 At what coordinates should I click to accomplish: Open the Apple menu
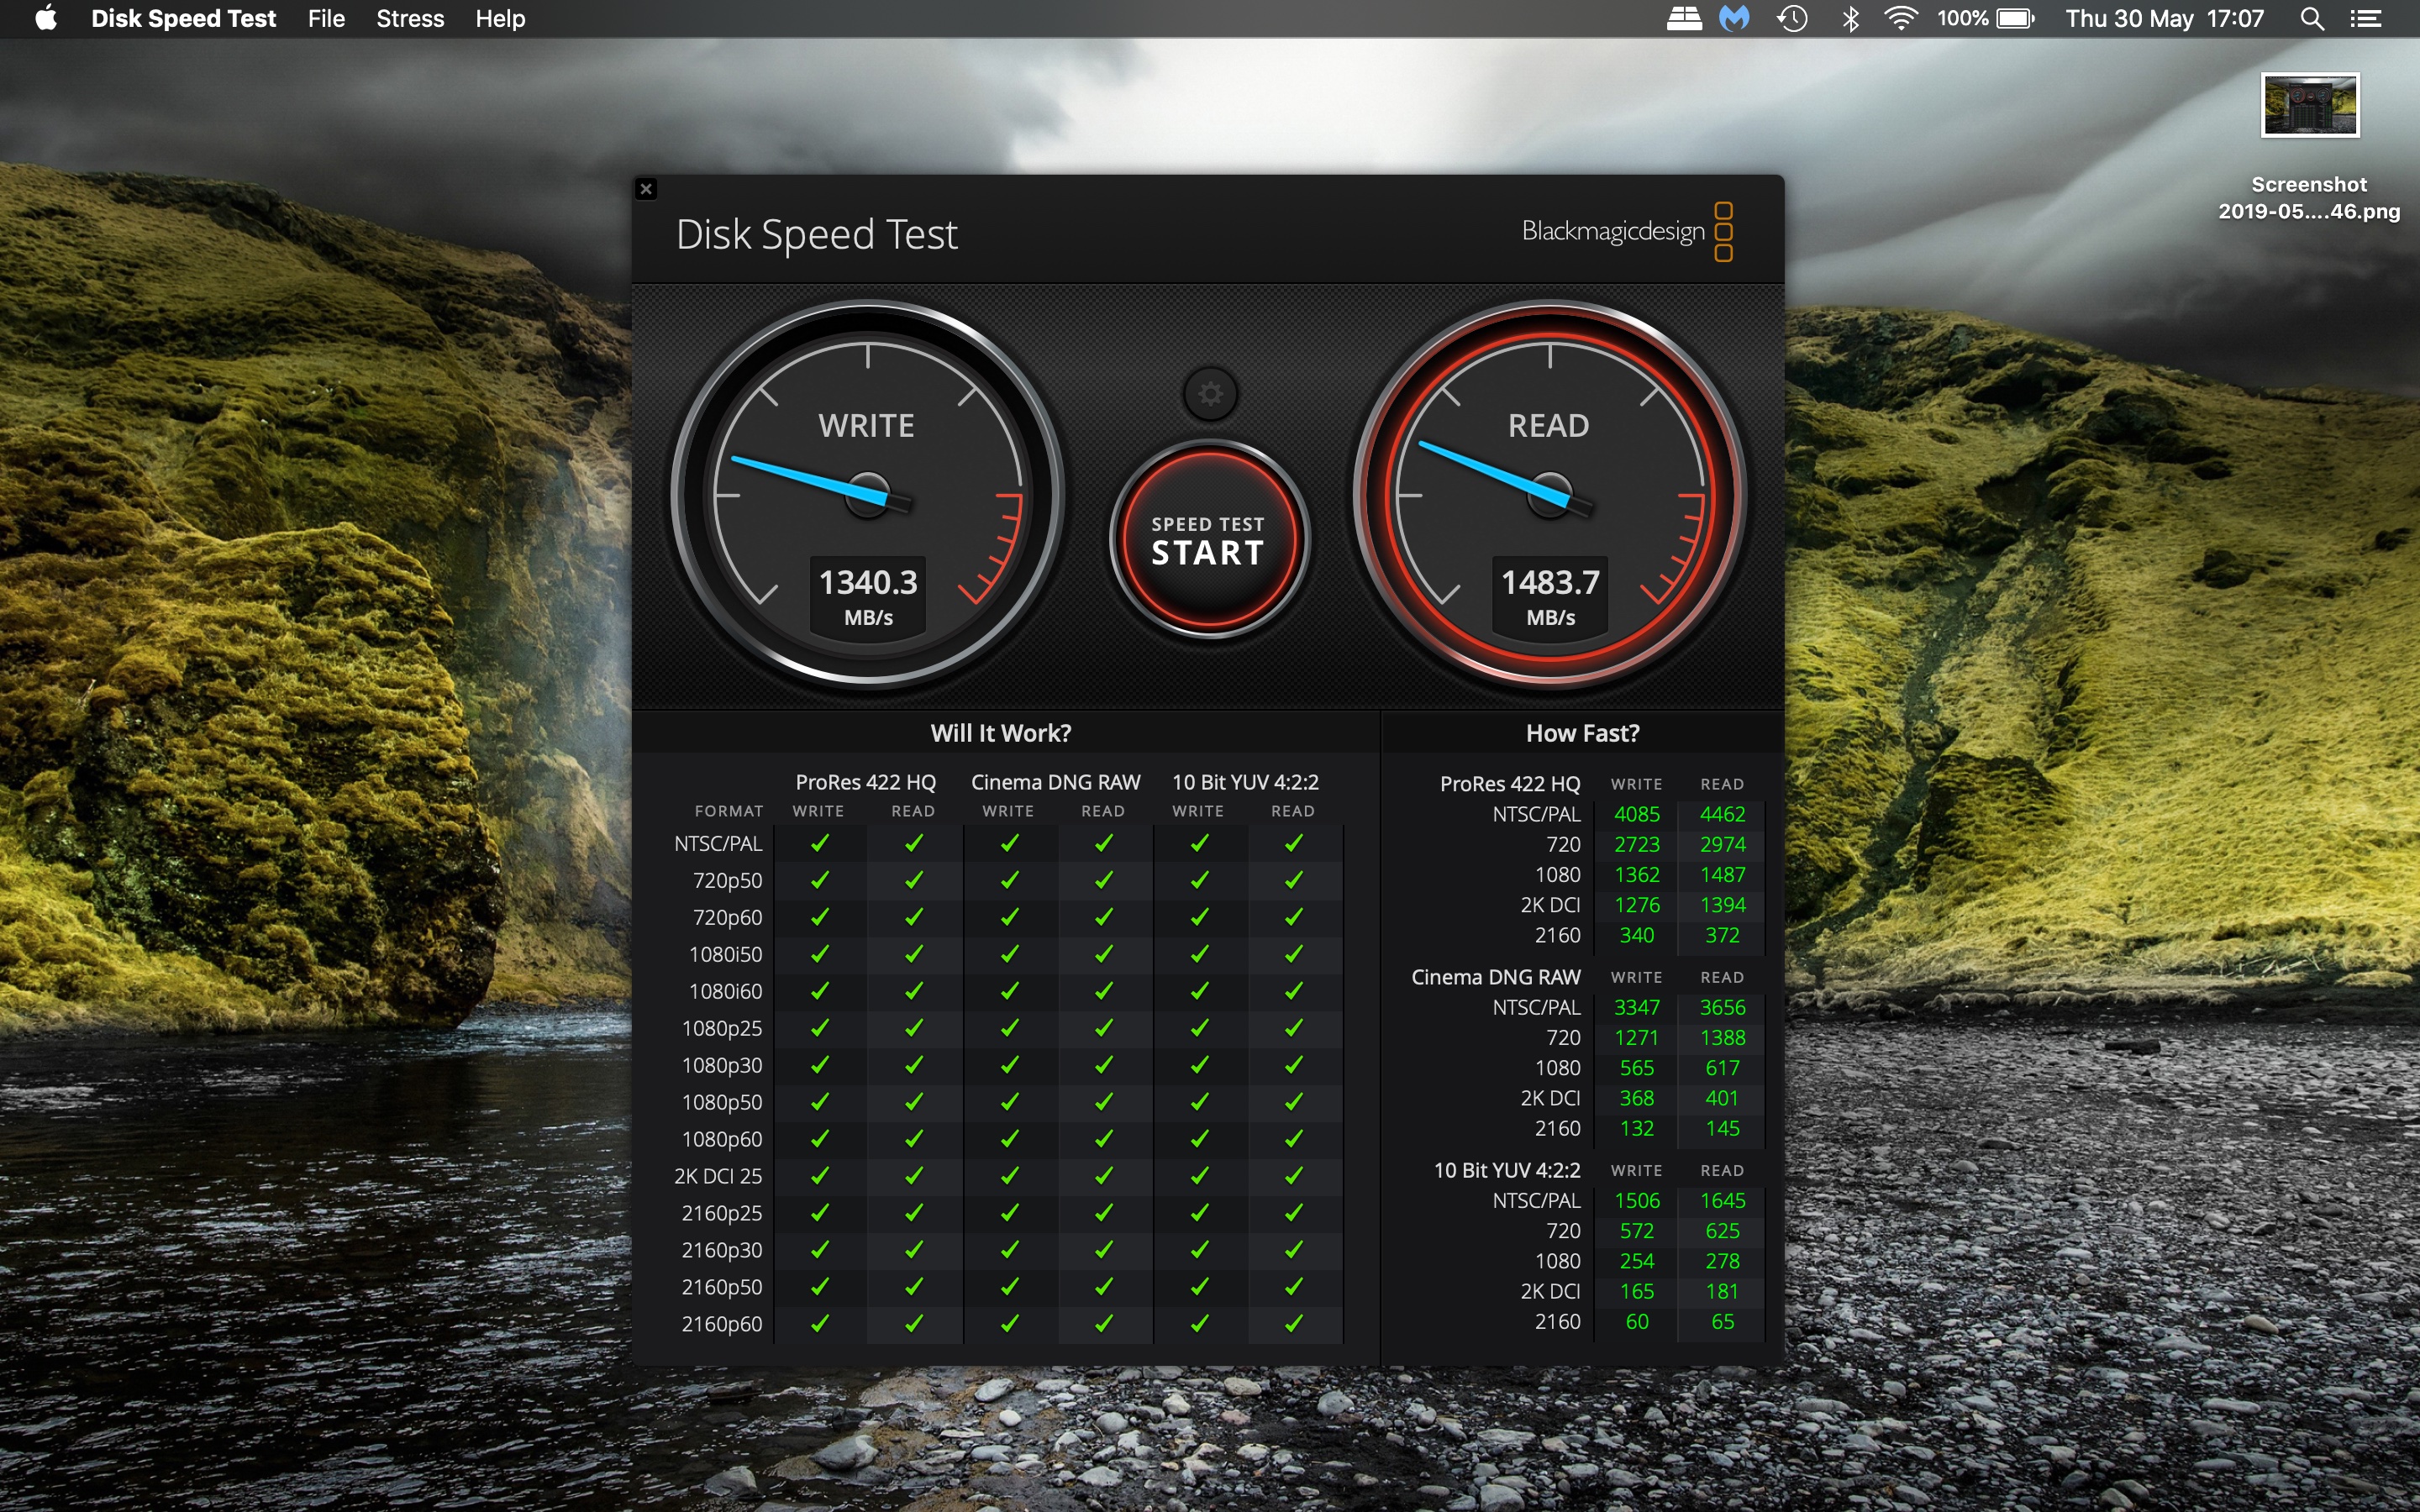tap(46, 18)
